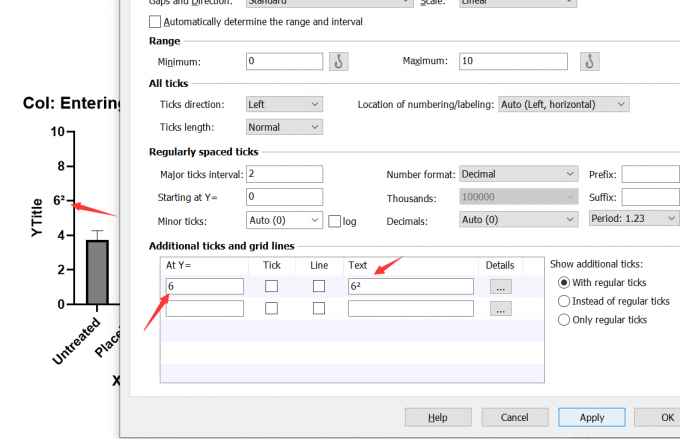Click the Prefix input field

point(651,174)
